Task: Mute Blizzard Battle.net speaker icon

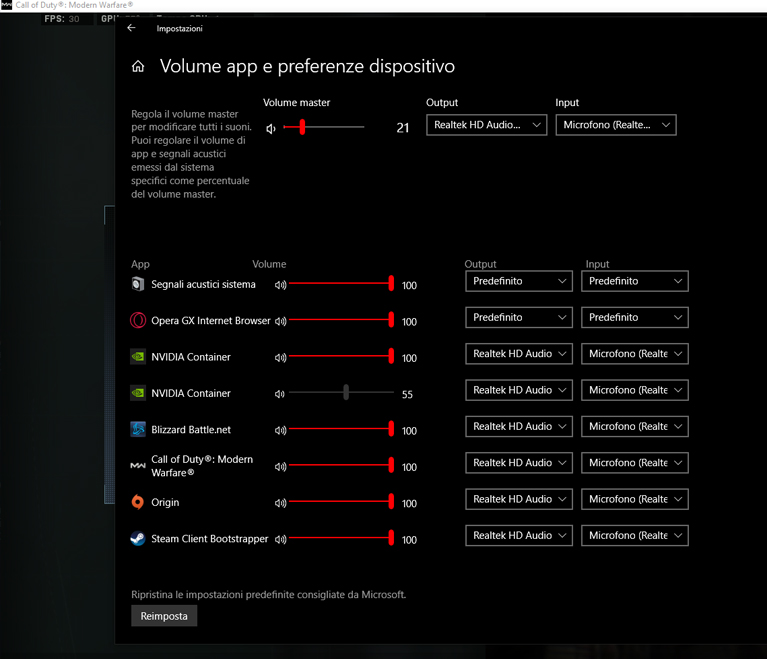Action: click(280, 431)
